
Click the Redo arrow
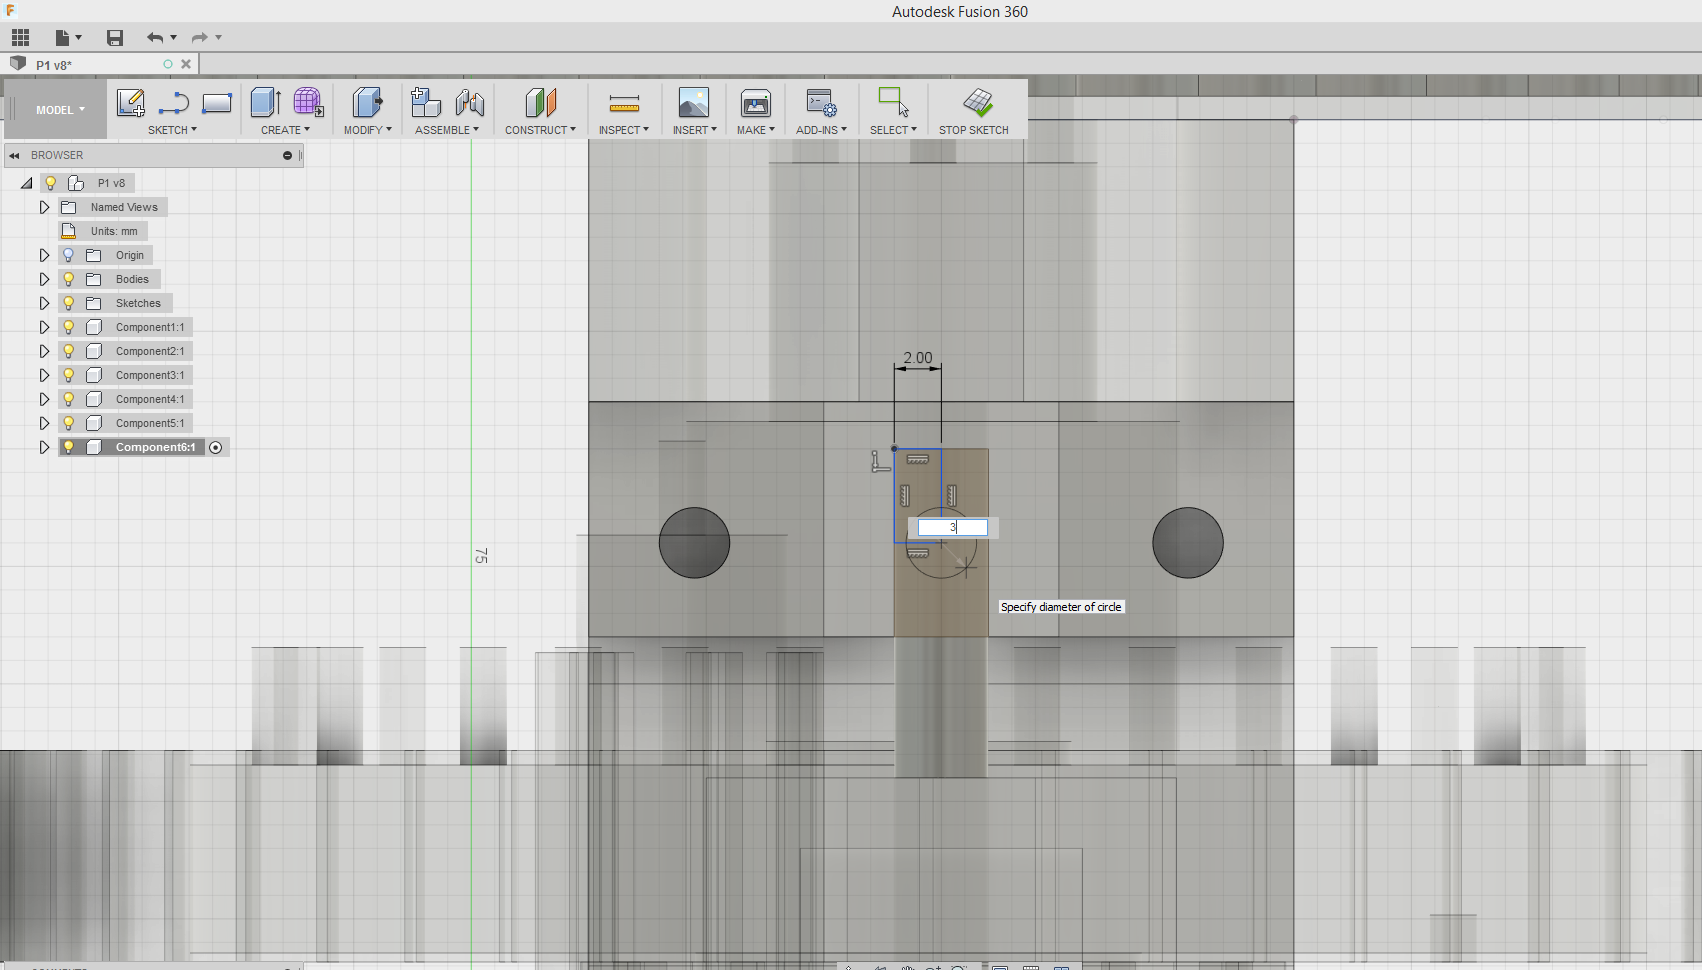pyautogui.click(x=199, y=38)
